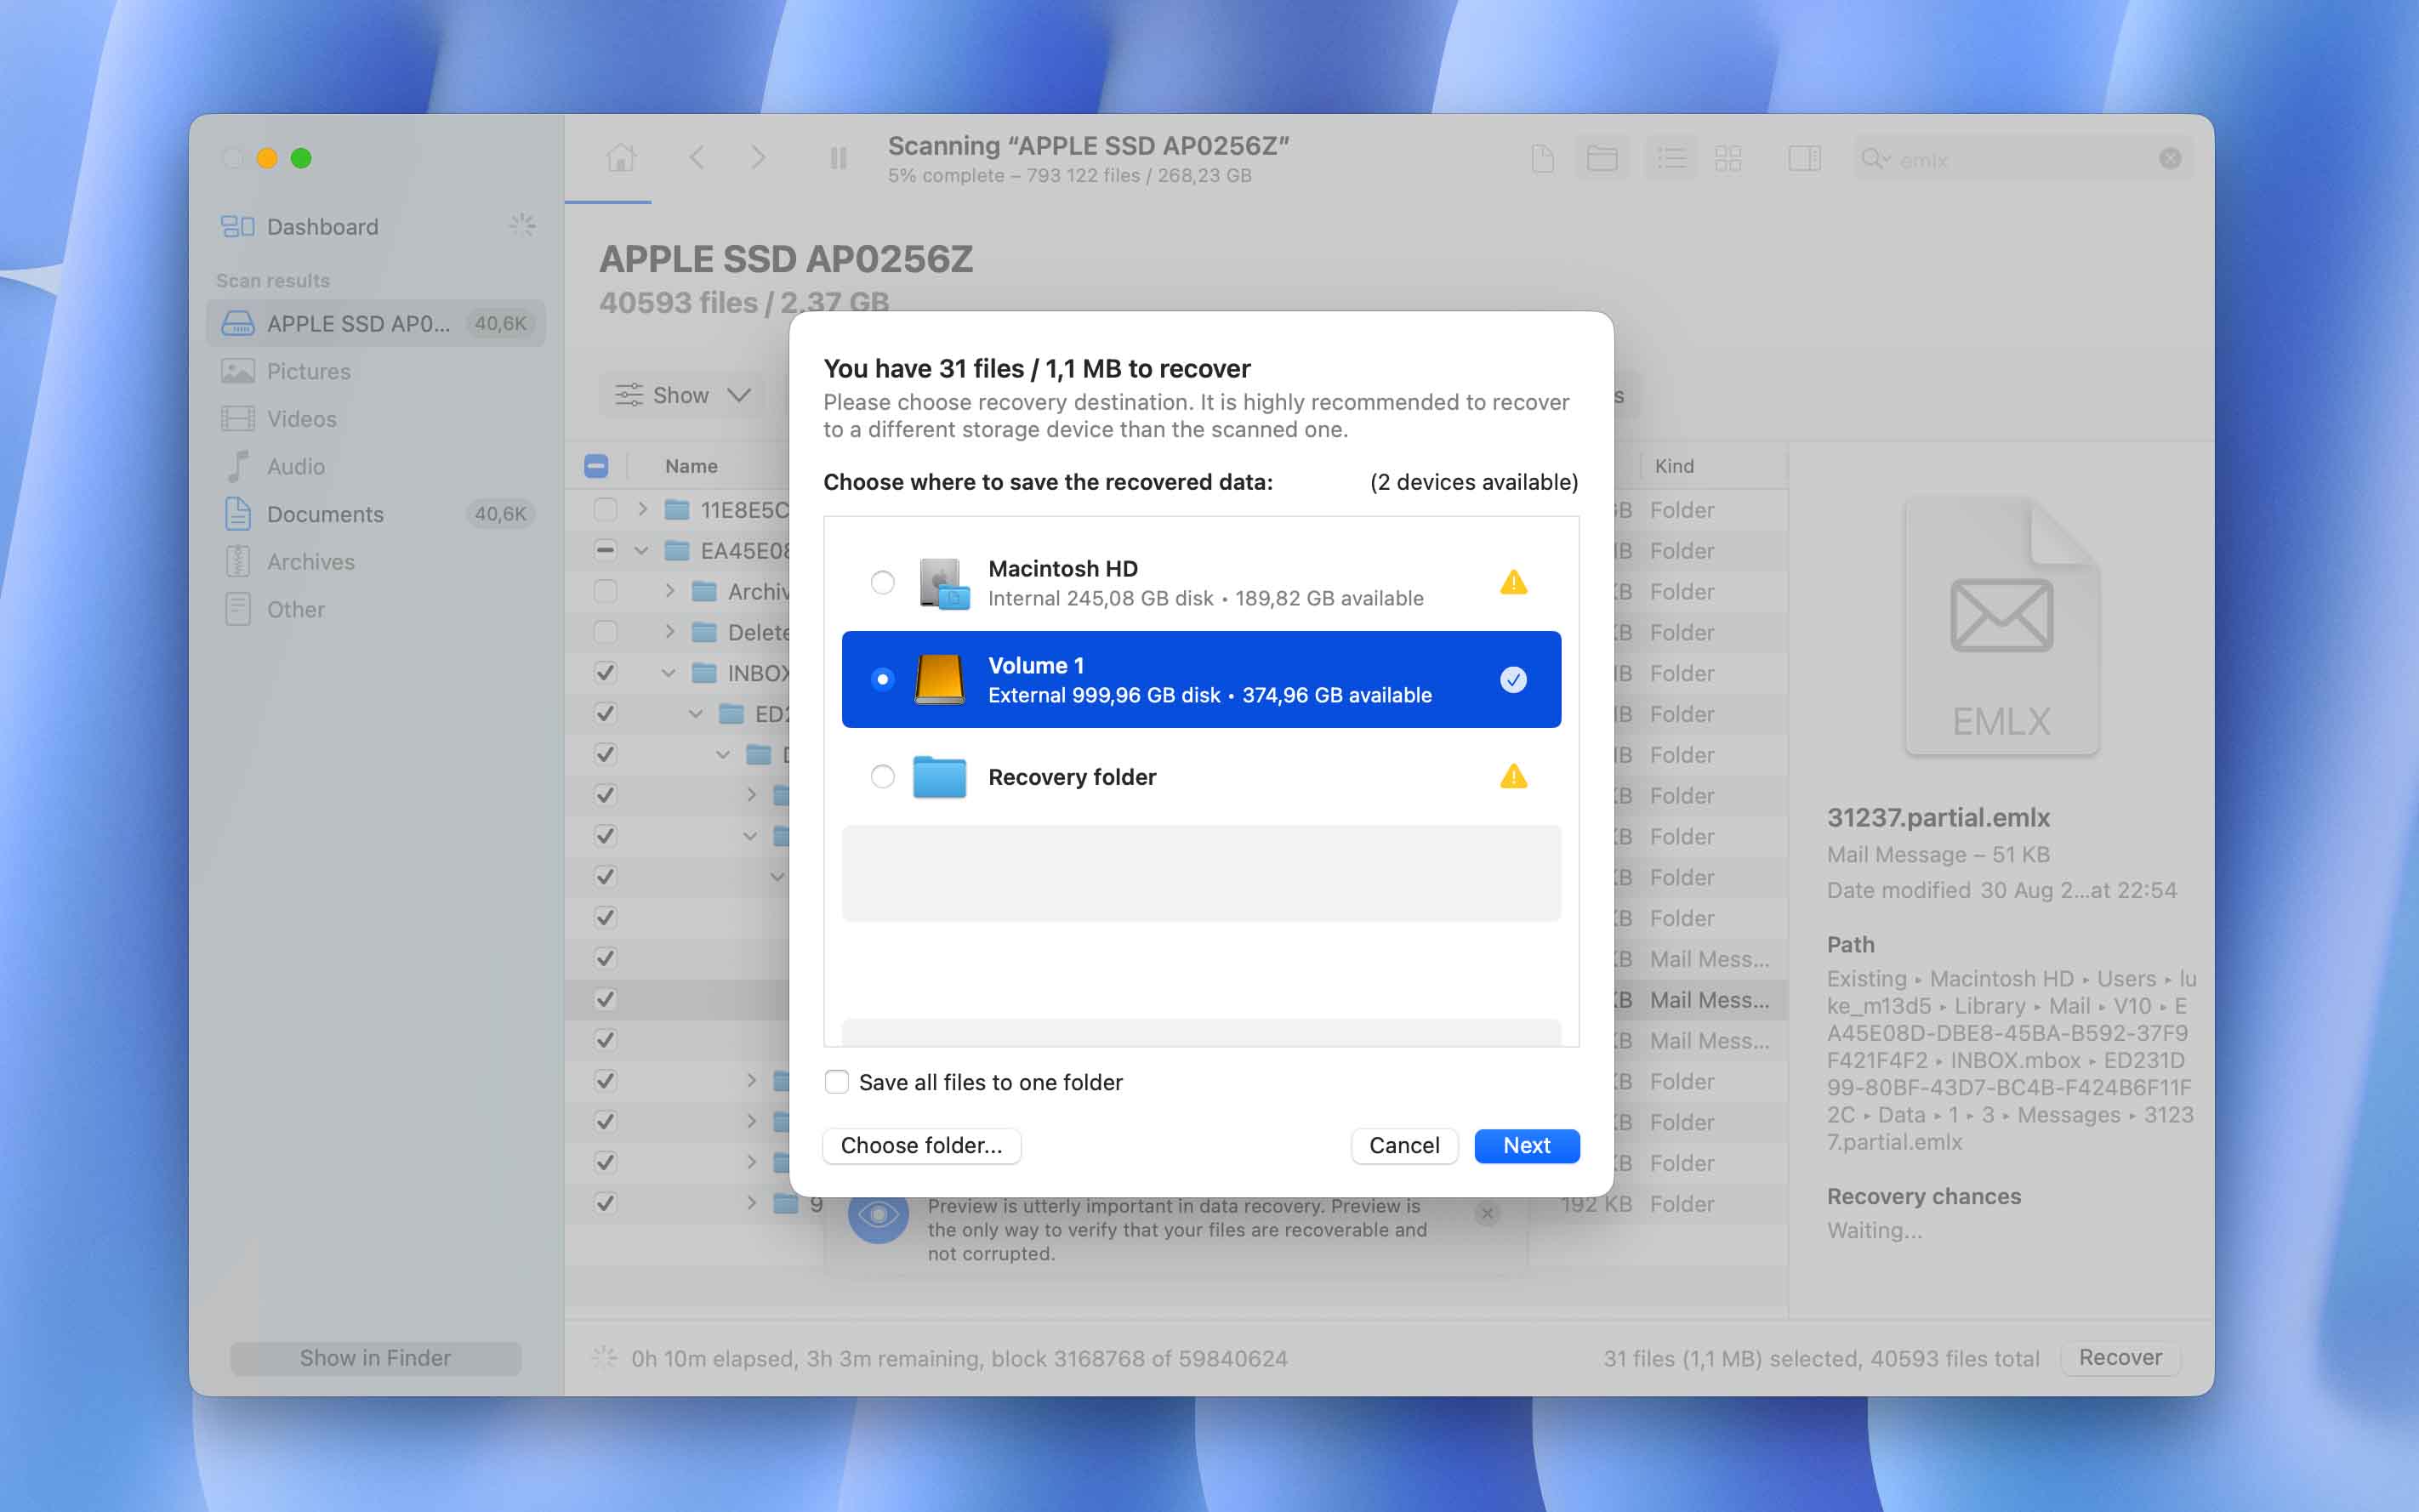
Task: Enable Save all files to one folder
Action: click(837, 1082)
